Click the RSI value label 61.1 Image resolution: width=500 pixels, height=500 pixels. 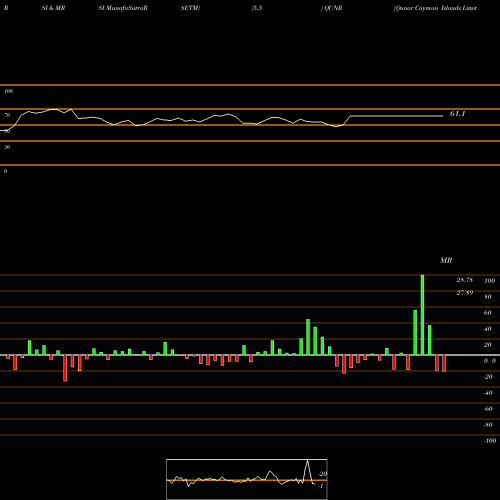coord(457,114)
